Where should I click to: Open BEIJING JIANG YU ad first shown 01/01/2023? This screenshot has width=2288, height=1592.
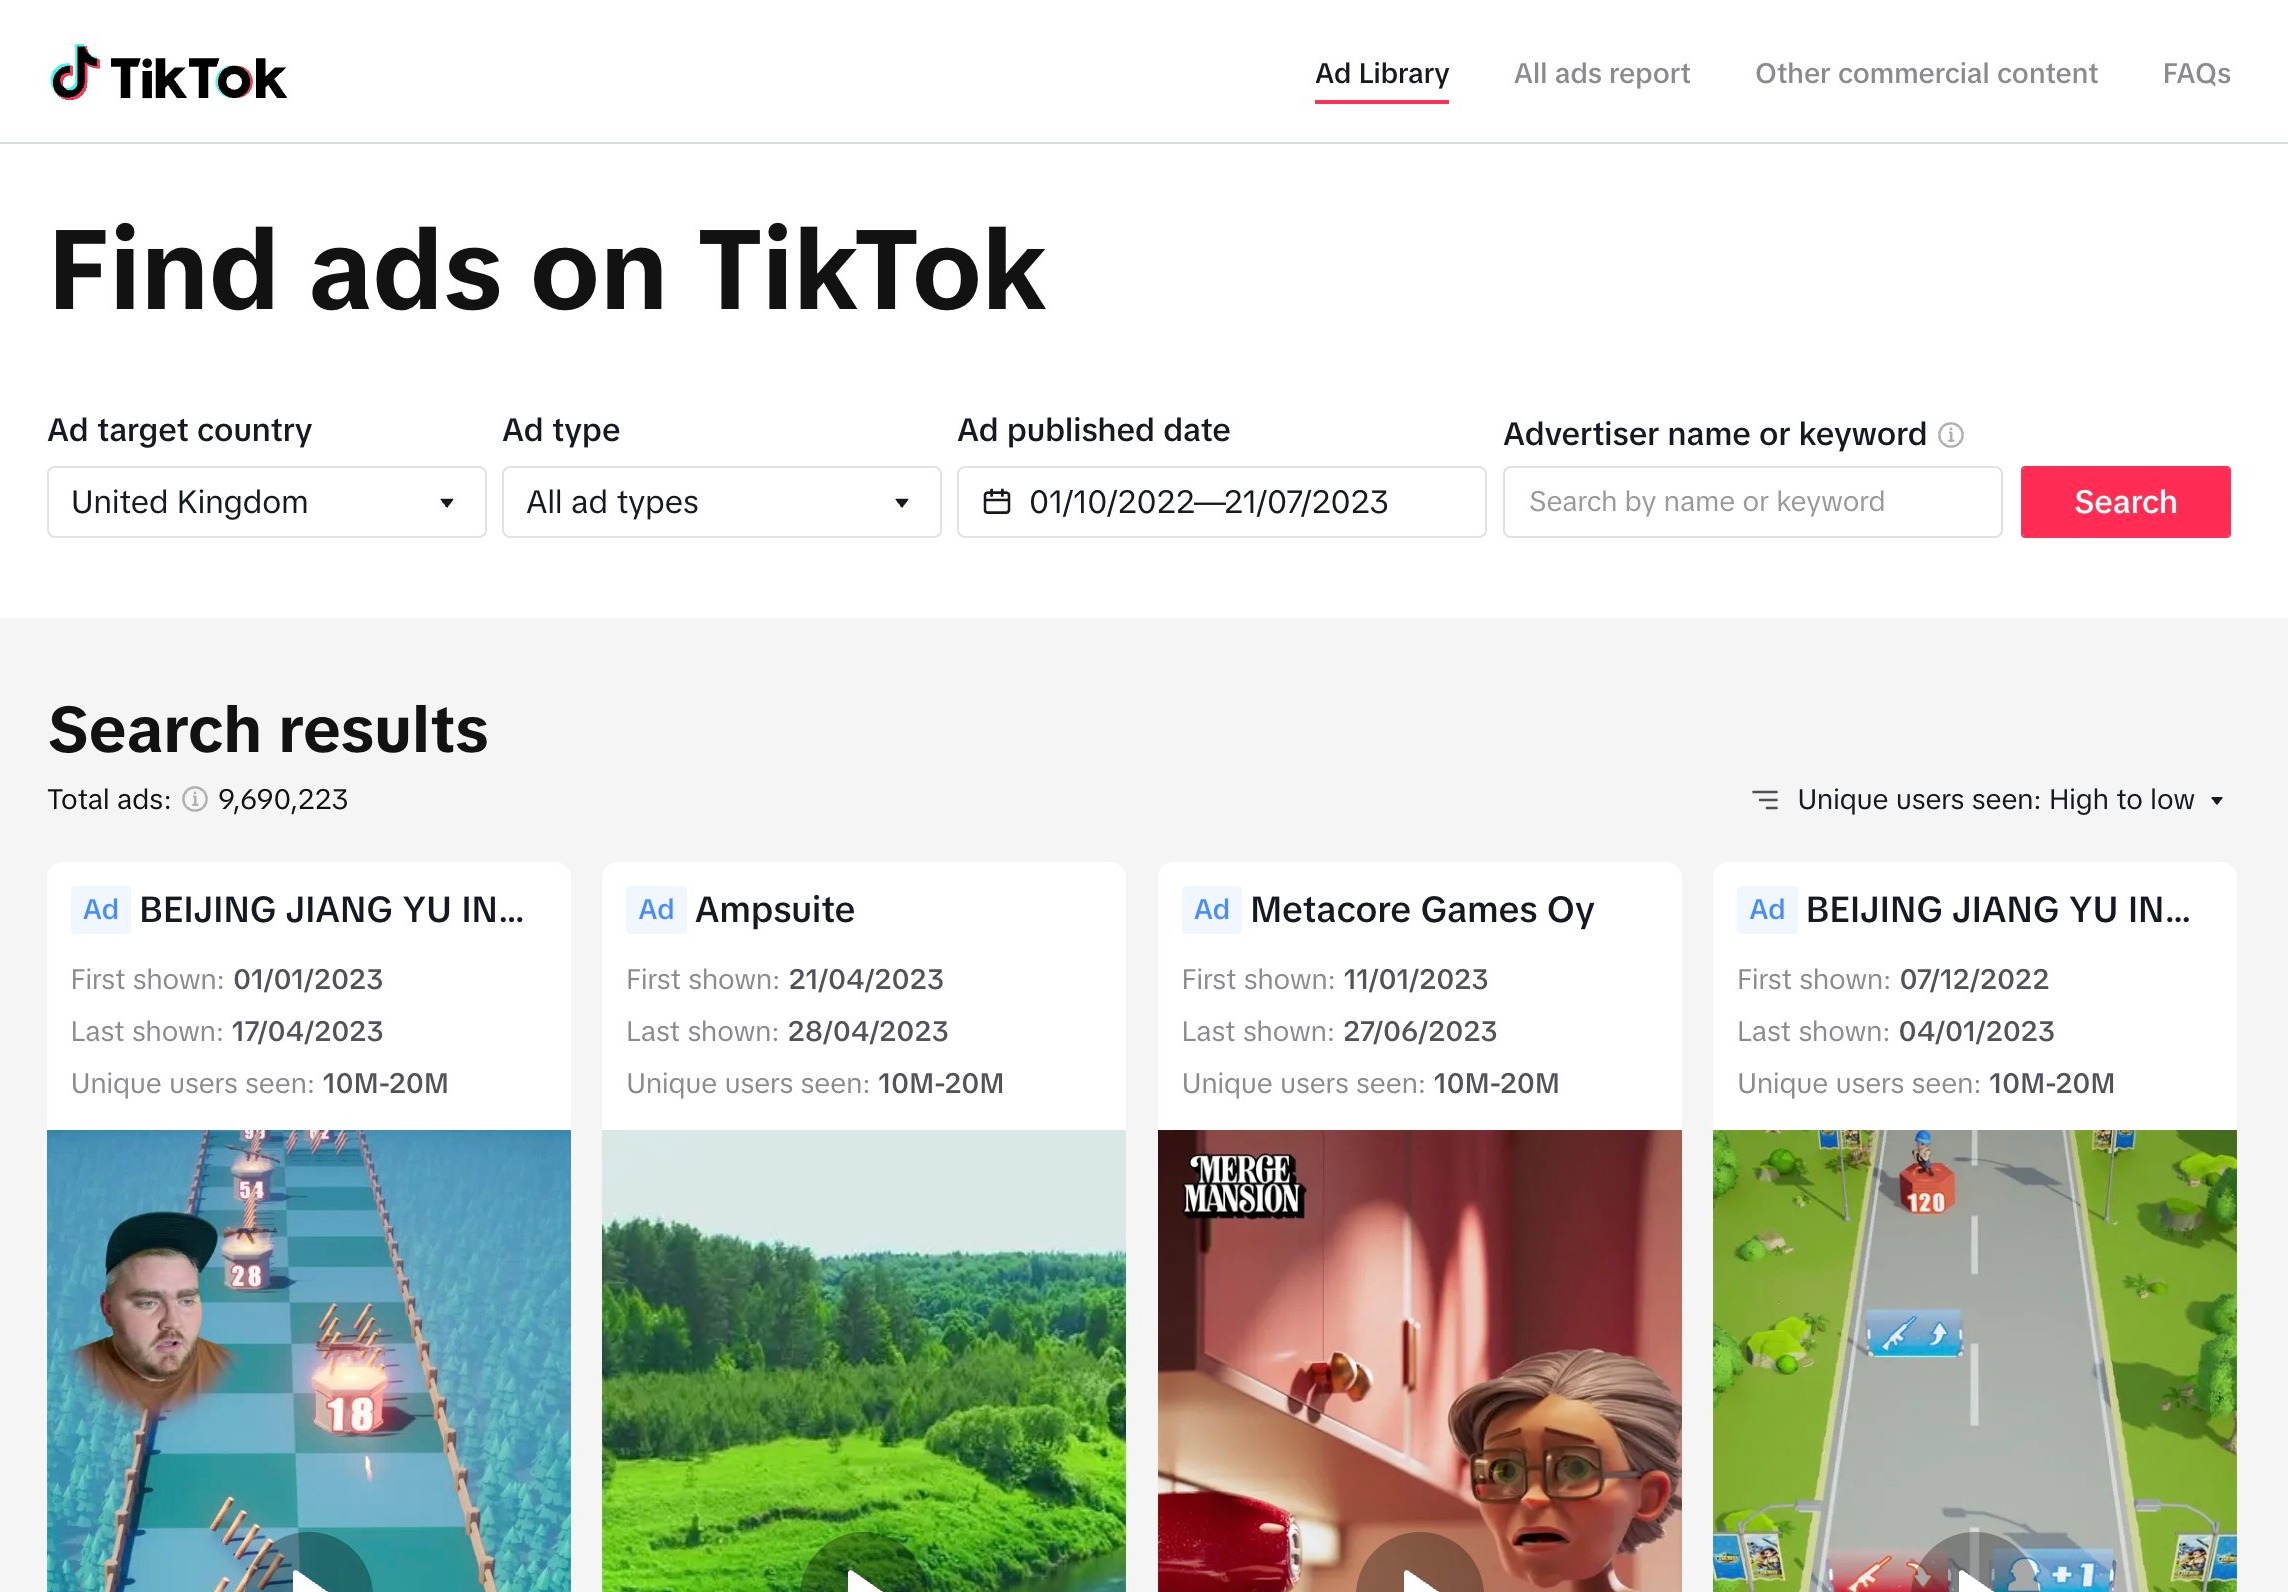(x=331, y=909)
